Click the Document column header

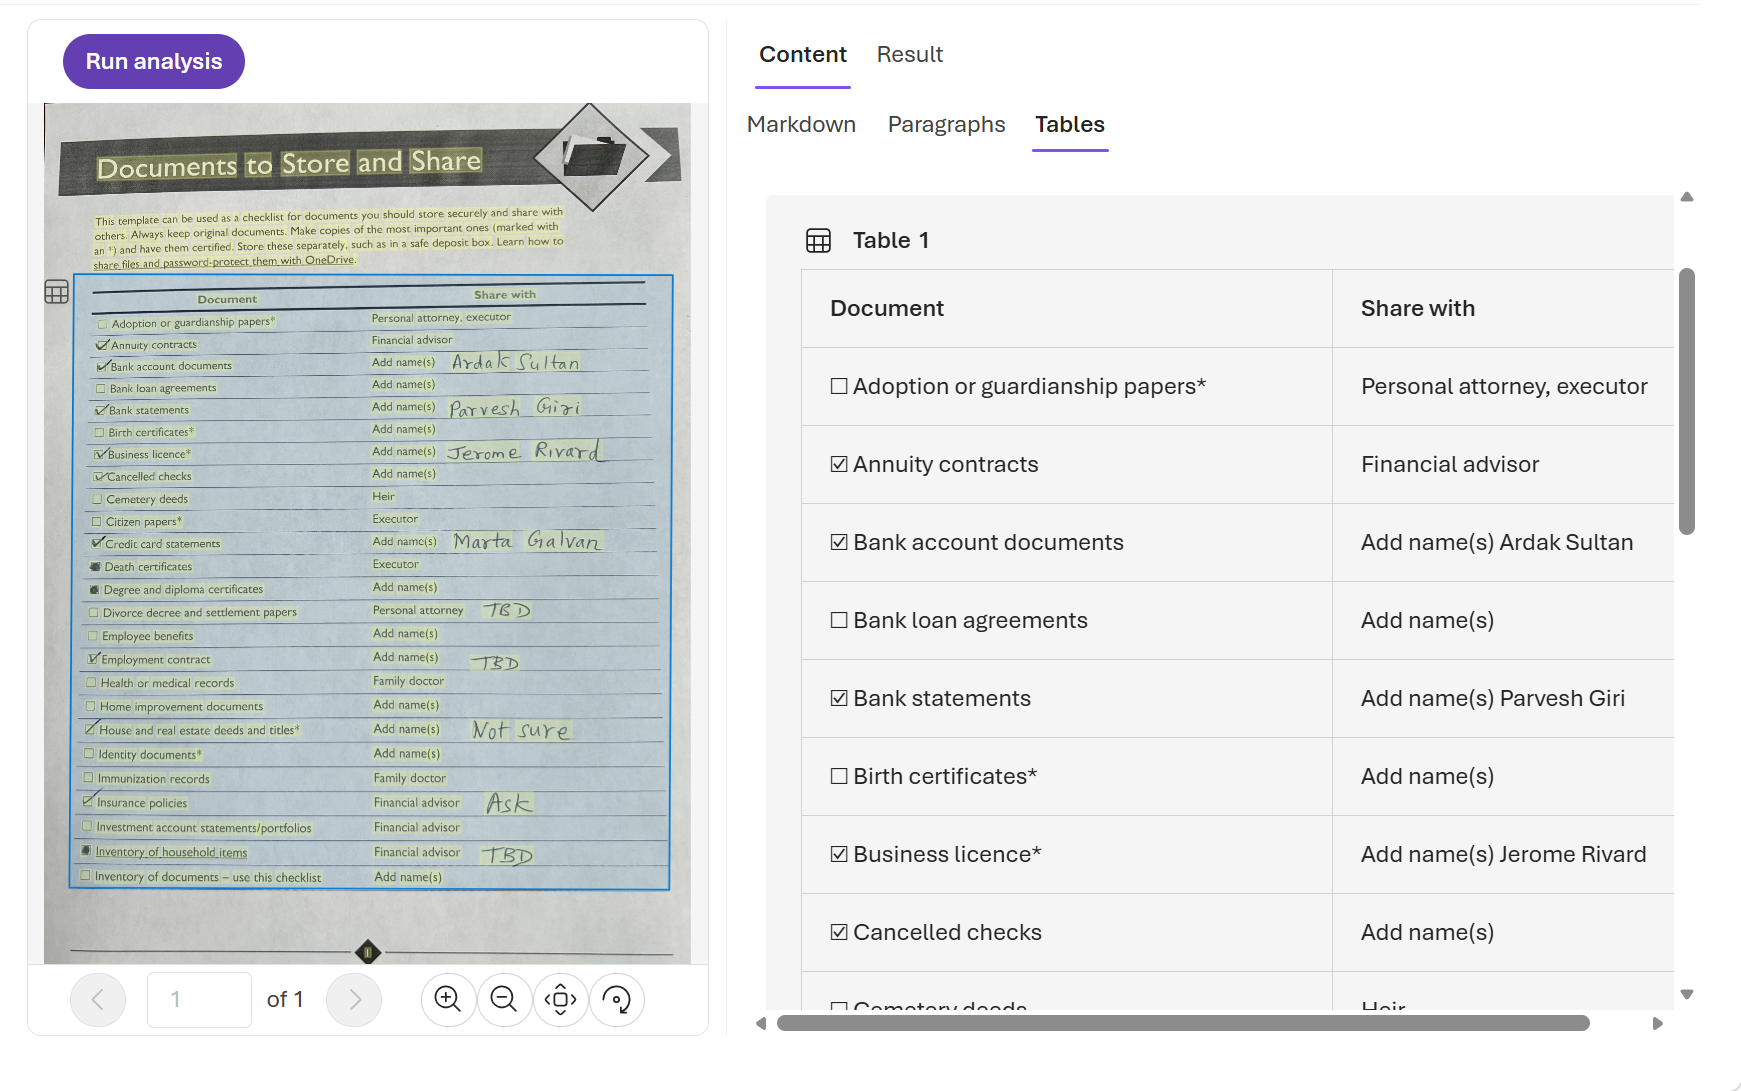click(x=1067, y=308)
